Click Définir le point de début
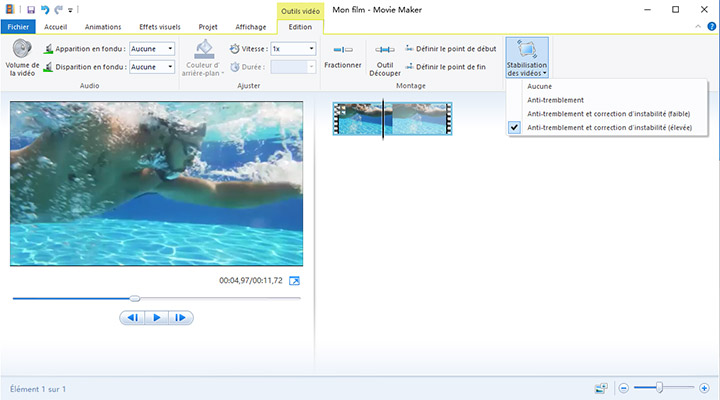The height and width of the screenshot is (400, 720). click(x=450, y=48)
